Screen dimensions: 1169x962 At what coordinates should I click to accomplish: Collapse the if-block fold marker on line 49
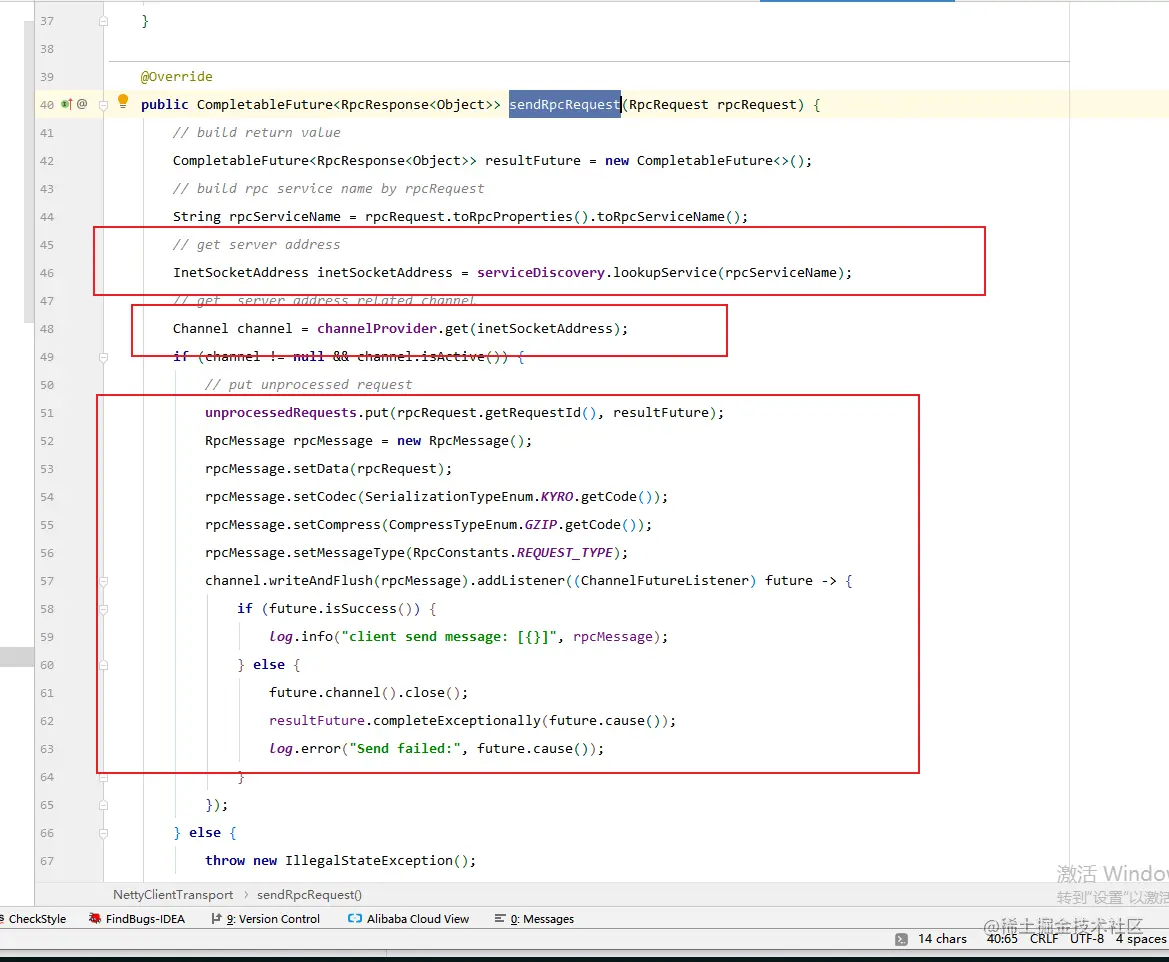[x=104, y=357]
